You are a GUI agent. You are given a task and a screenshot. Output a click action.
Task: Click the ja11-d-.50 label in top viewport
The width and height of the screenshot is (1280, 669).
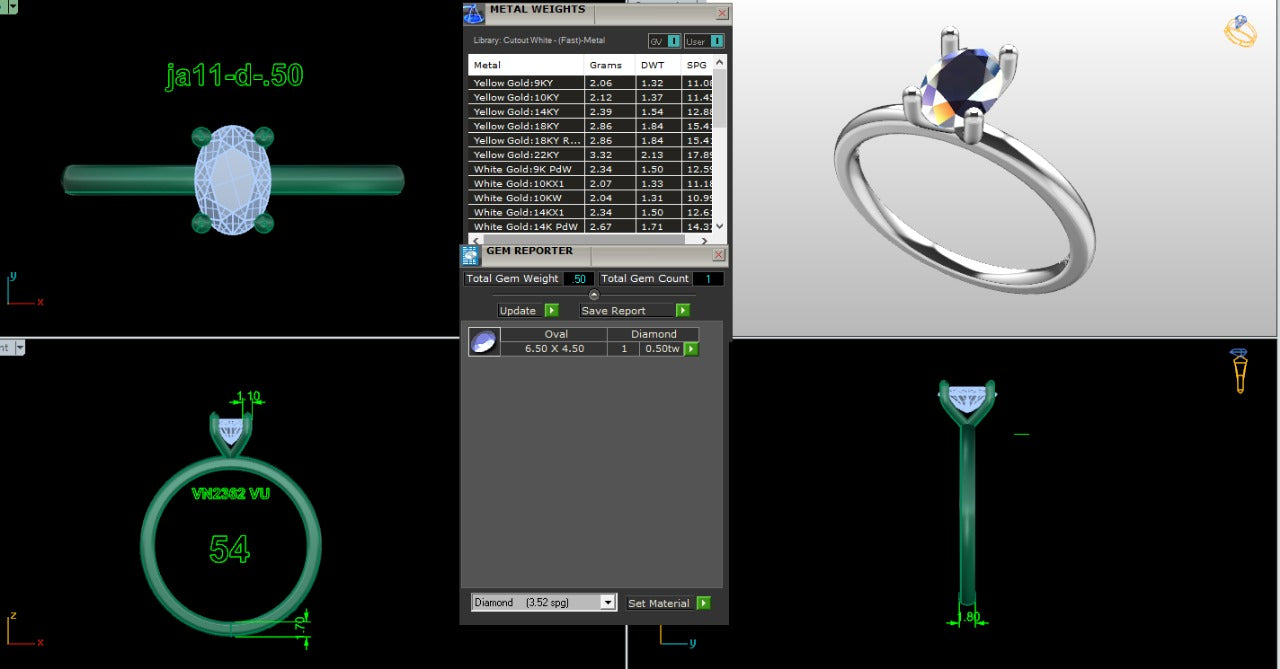coord(234,76)
